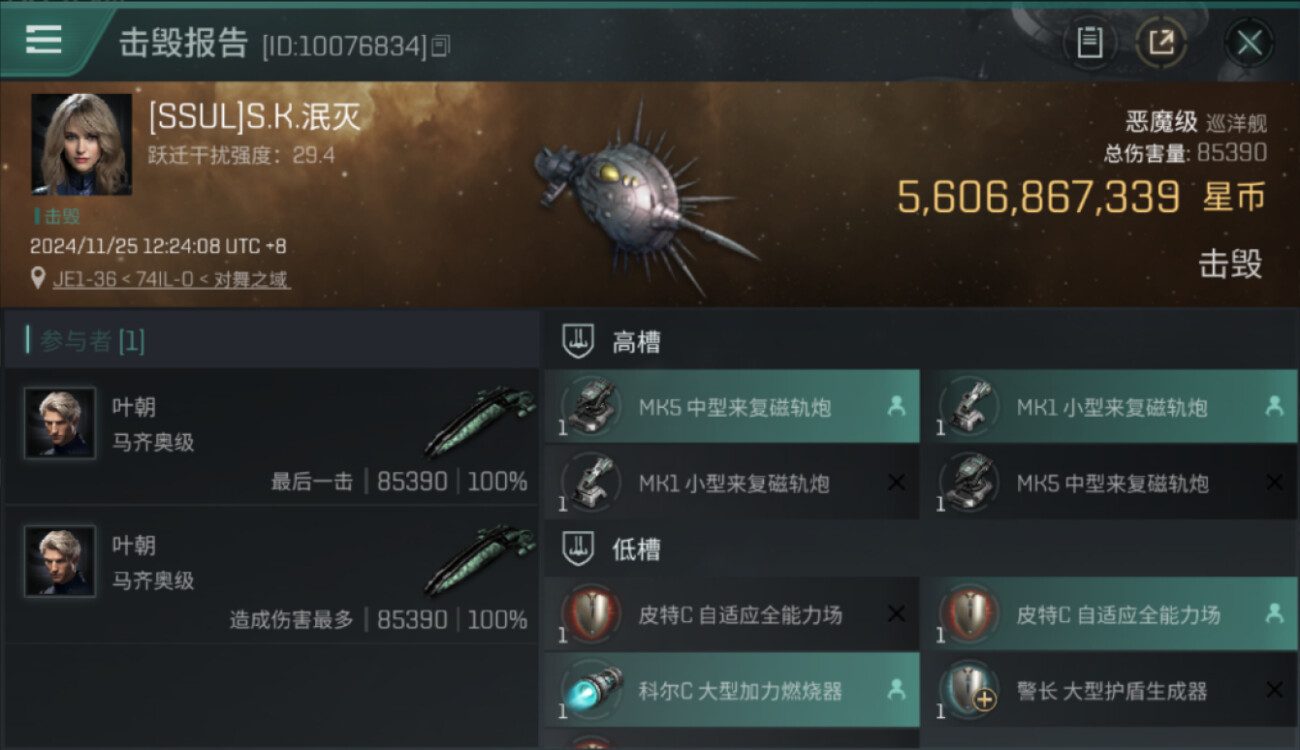Open 叶朝 portrait in 造成伤害最多 row
The height and width of the screenshot is (750, 1300).
[x=60, y=561]
